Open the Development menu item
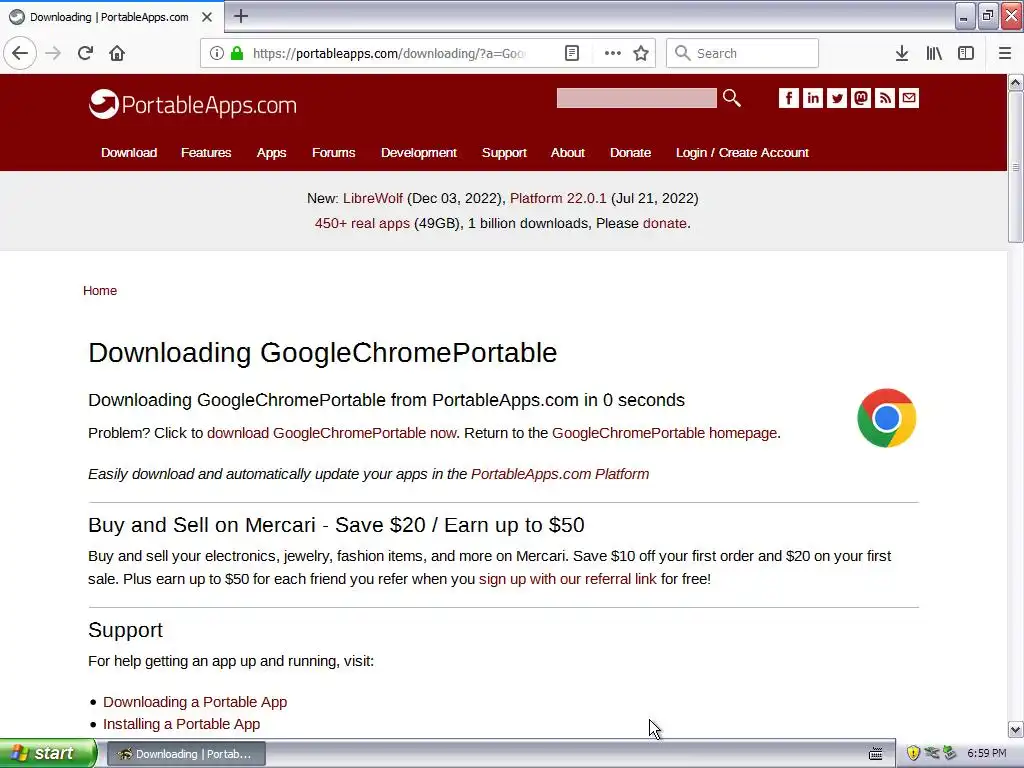Image resolution: width=1024 pixels, height=768 pixels. click(x=419, y=152)
